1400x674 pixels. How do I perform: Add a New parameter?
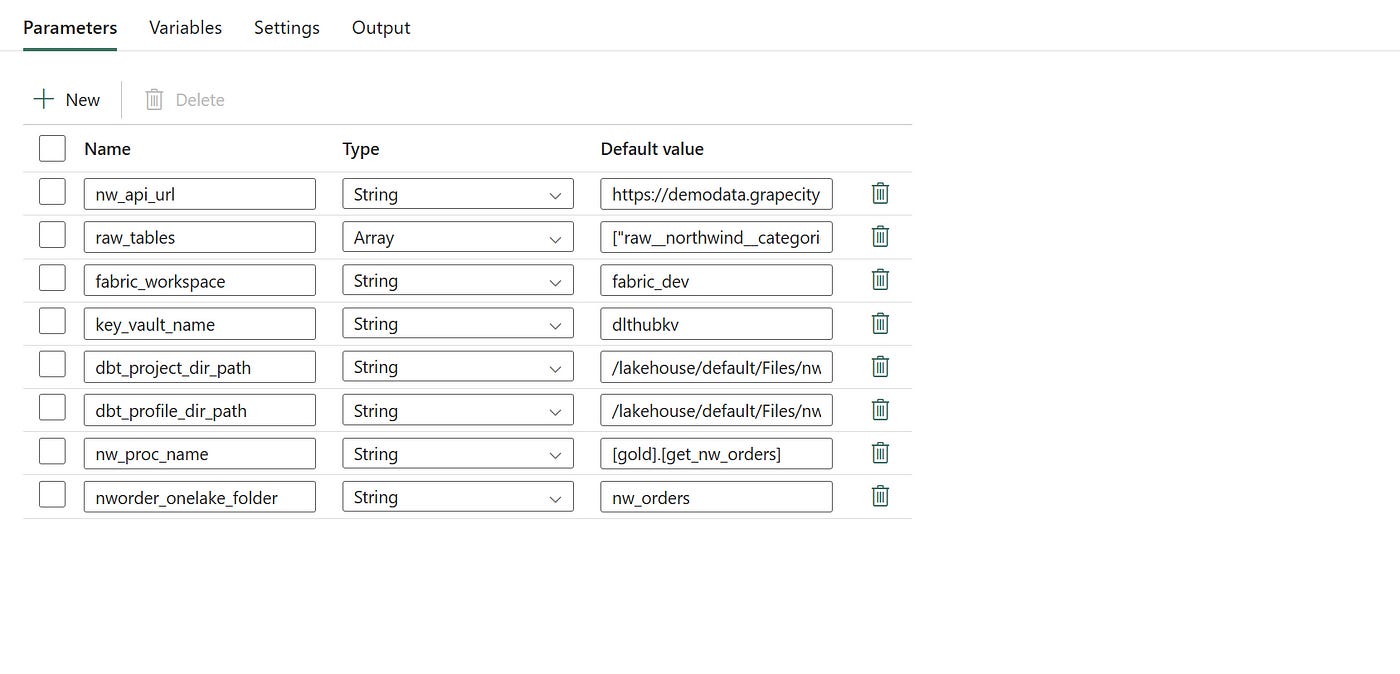coord(67,100)
